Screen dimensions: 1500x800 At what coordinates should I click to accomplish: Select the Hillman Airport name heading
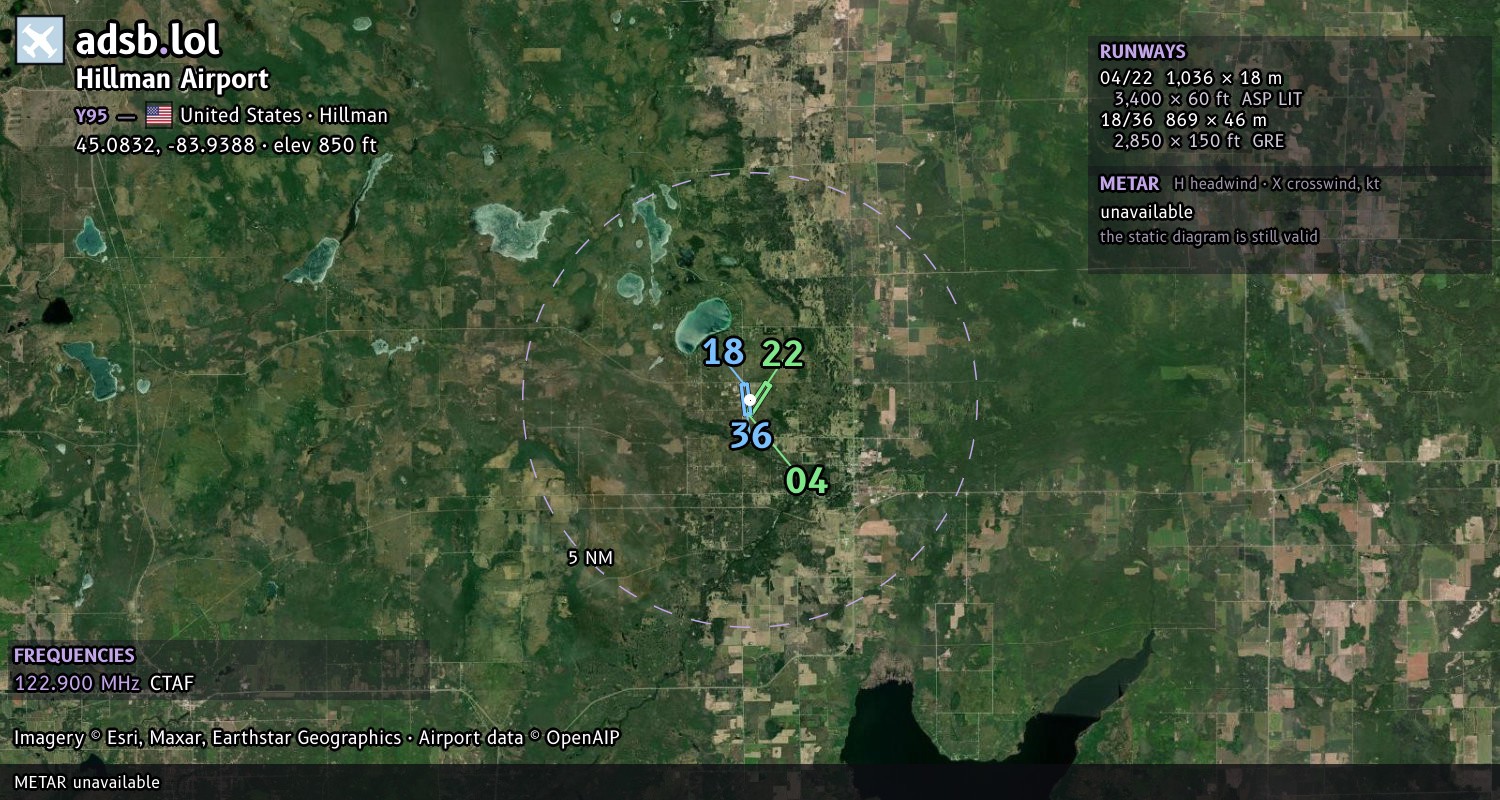[x=172, y=79]
